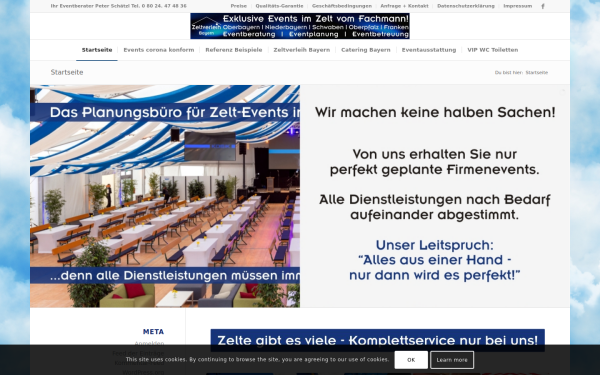Open Geschäftsbedingungen link
600x375 pixels.
pos(342,6)
